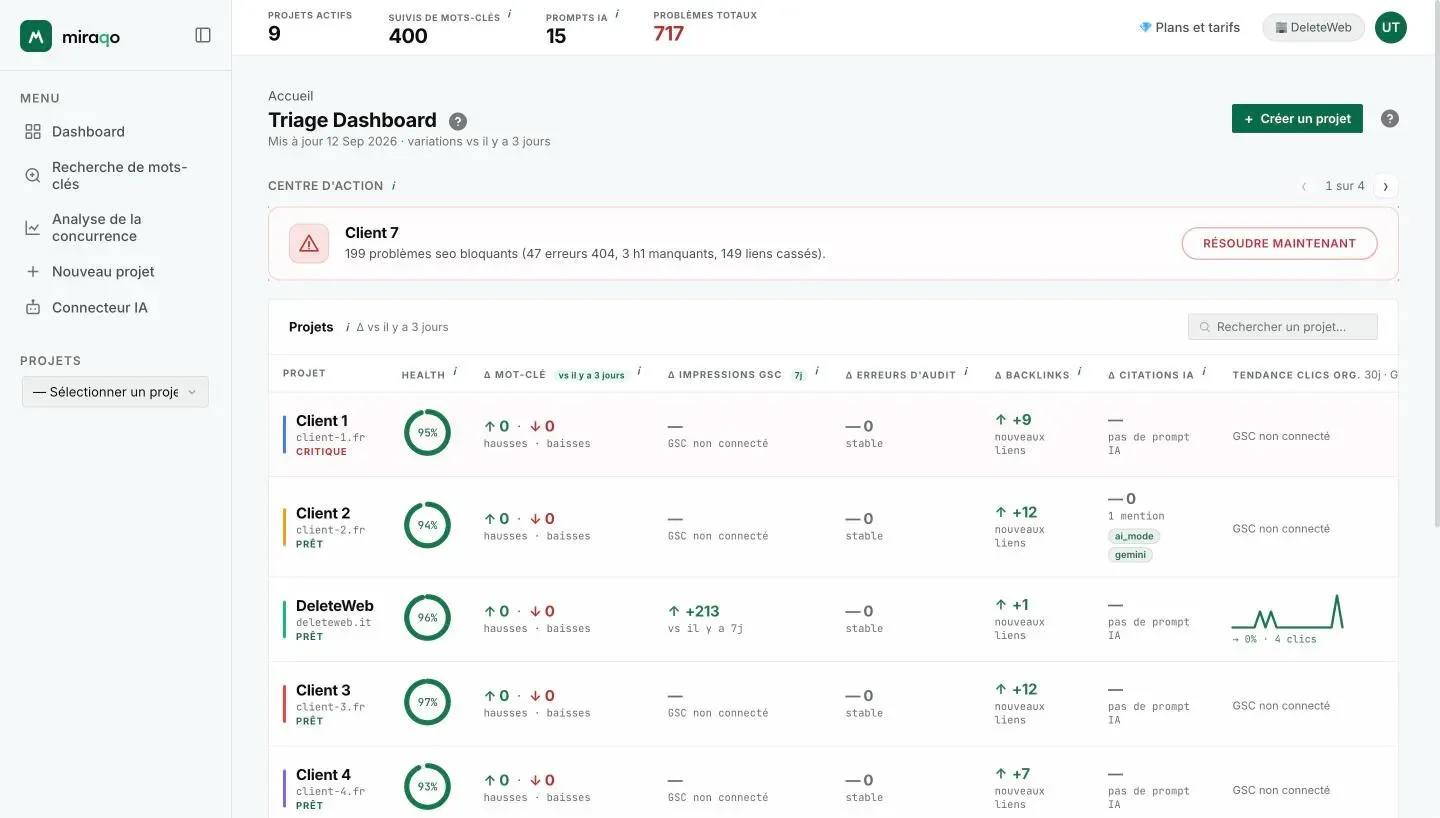Click the +213 impressions value for DeleteWeb
The height and width of the screenshot is (818, 1440).
[x=694, y=611]
